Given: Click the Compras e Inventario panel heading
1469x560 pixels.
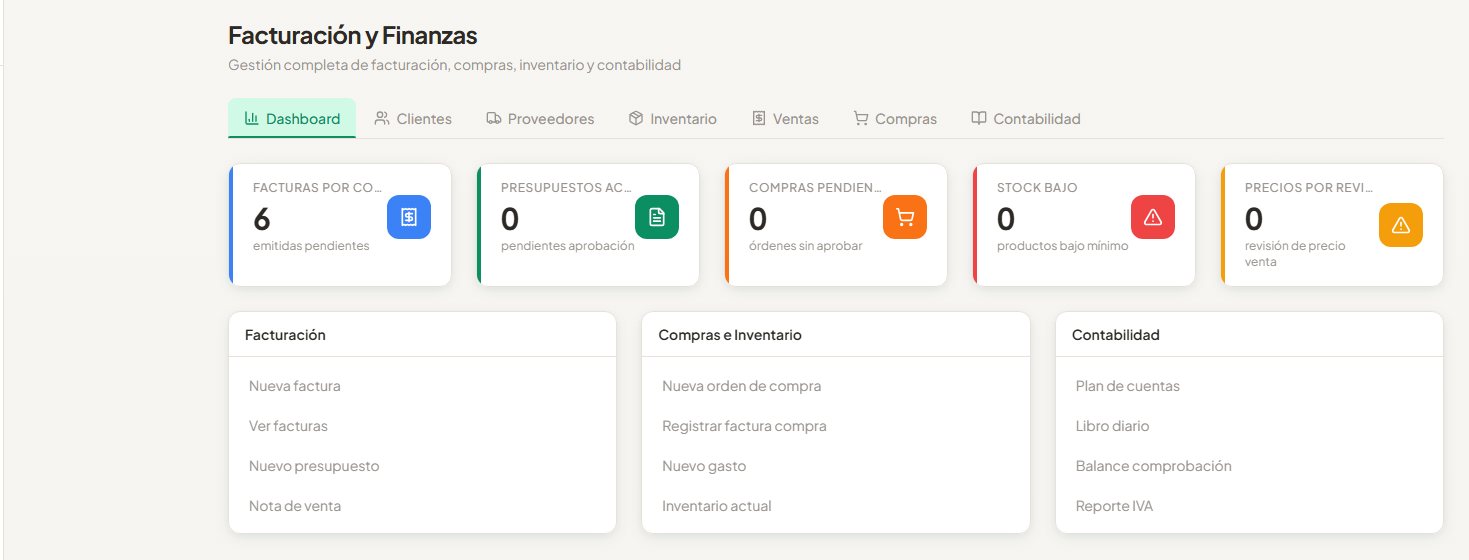Looking at the screenshot, I should 730,335.
